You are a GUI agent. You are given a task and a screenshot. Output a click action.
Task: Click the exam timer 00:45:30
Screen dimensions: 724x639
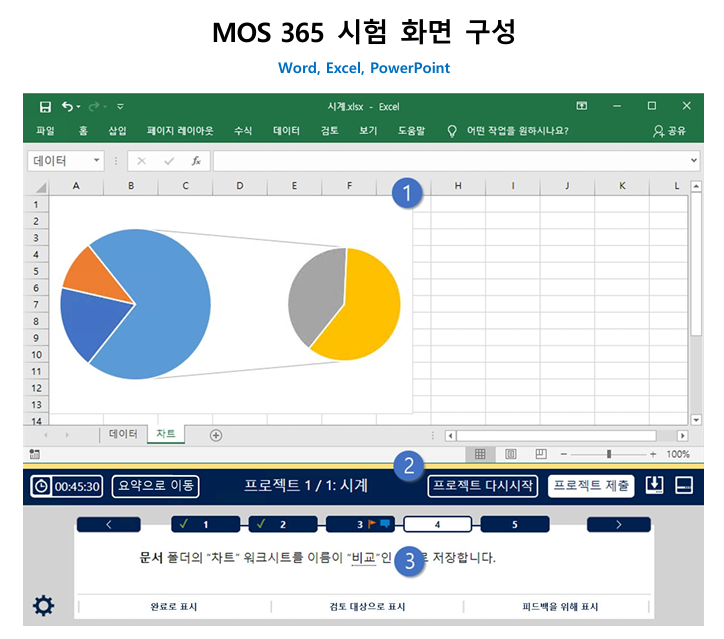66,486
